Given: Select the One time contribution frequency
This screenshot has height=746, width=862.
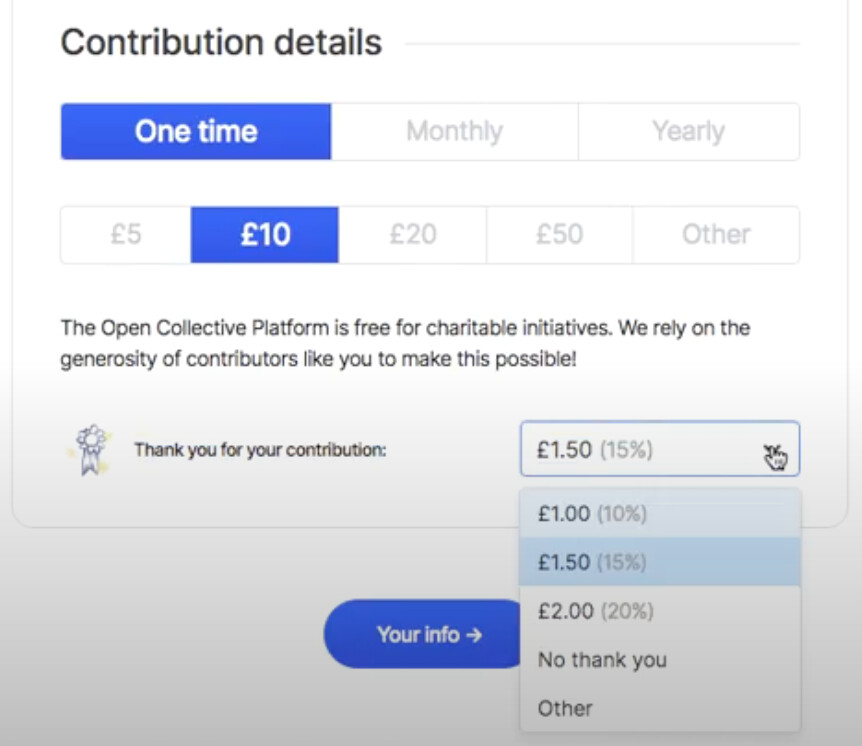Looking at the screenshot, I should point(196,132).
